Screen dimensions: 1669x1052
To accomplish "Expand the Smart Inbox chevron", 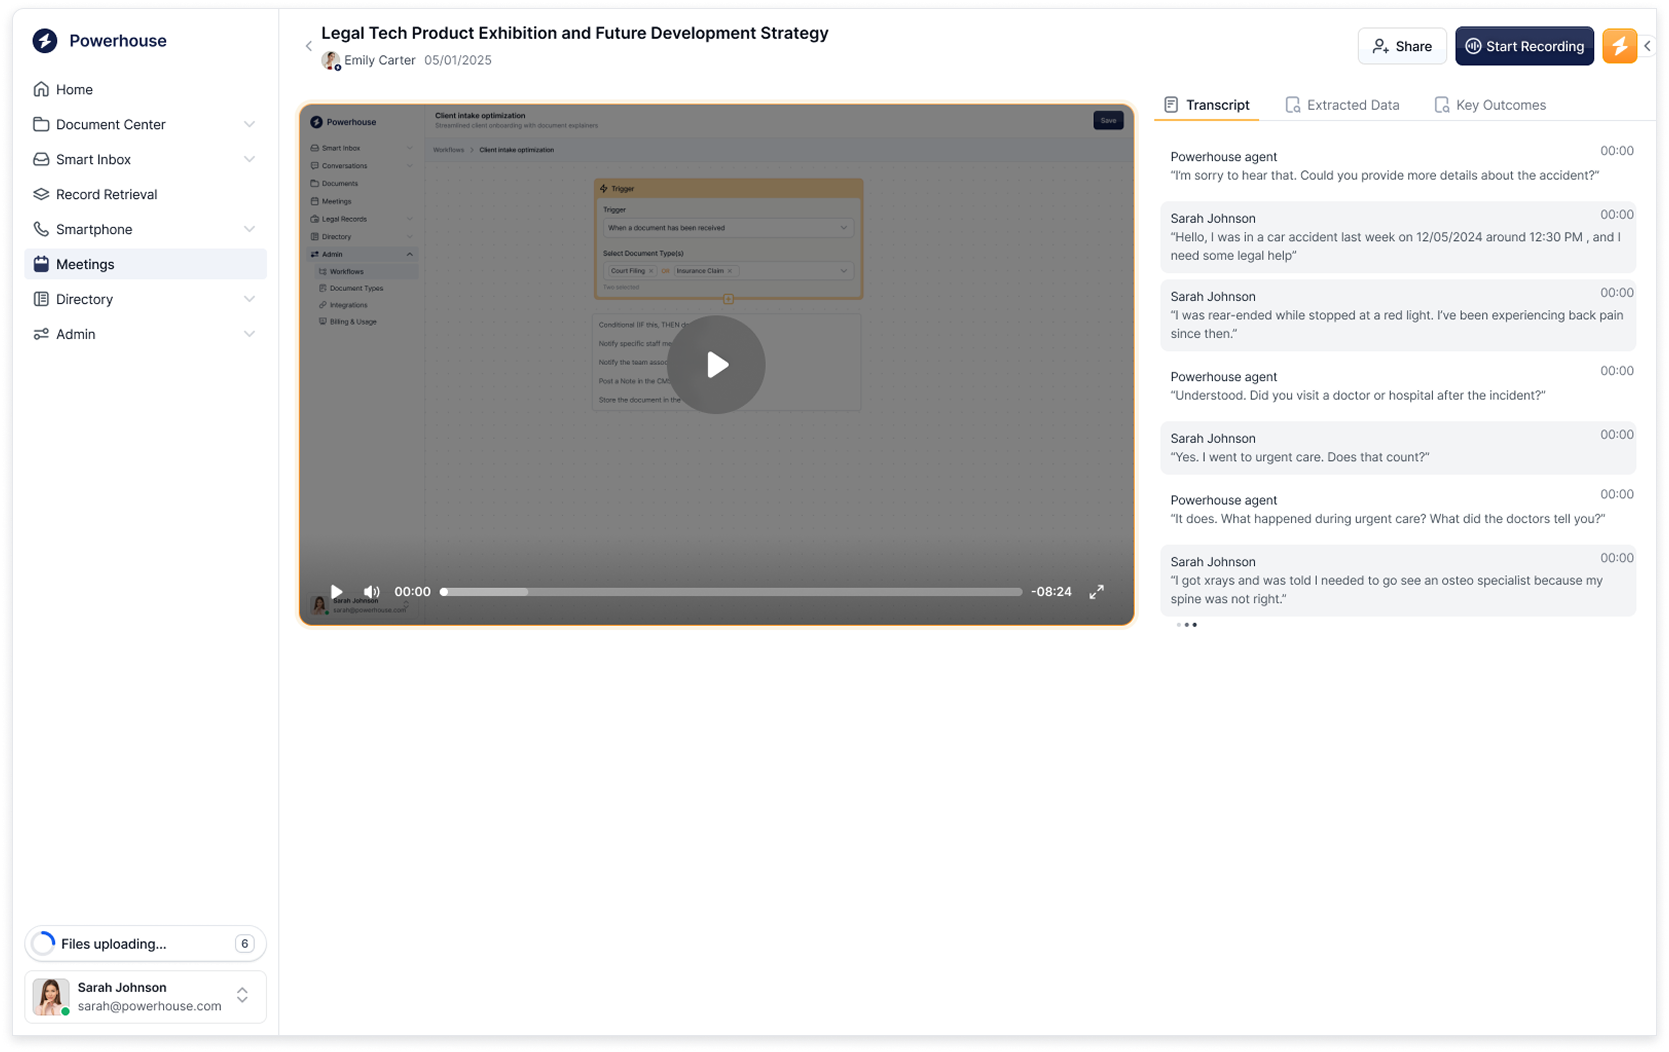I will click(x=249, y=159).
